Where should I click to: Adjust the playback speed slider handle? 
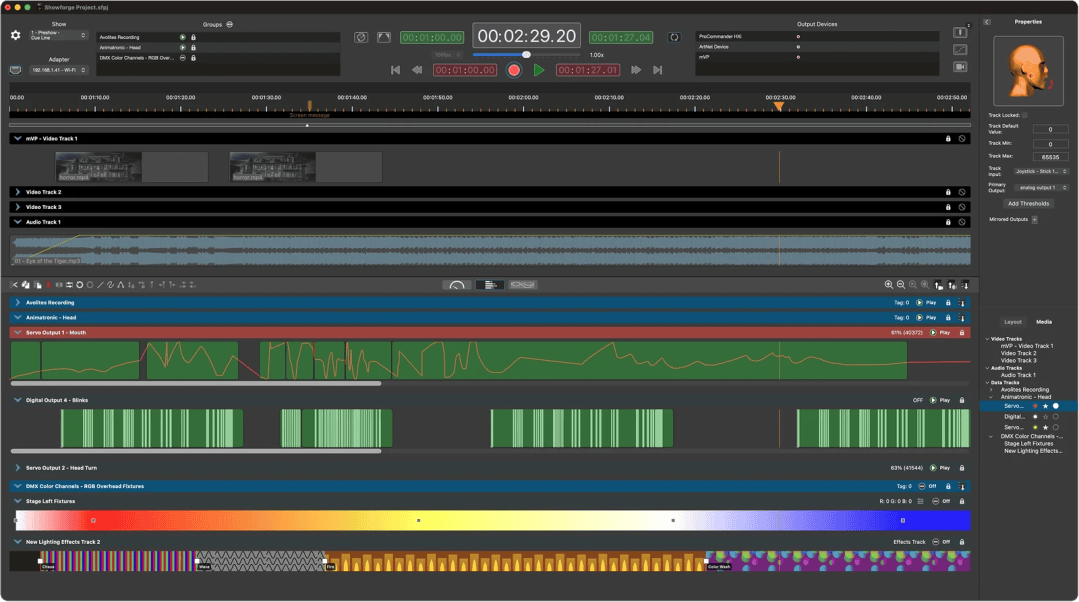(x=526, y=54)
